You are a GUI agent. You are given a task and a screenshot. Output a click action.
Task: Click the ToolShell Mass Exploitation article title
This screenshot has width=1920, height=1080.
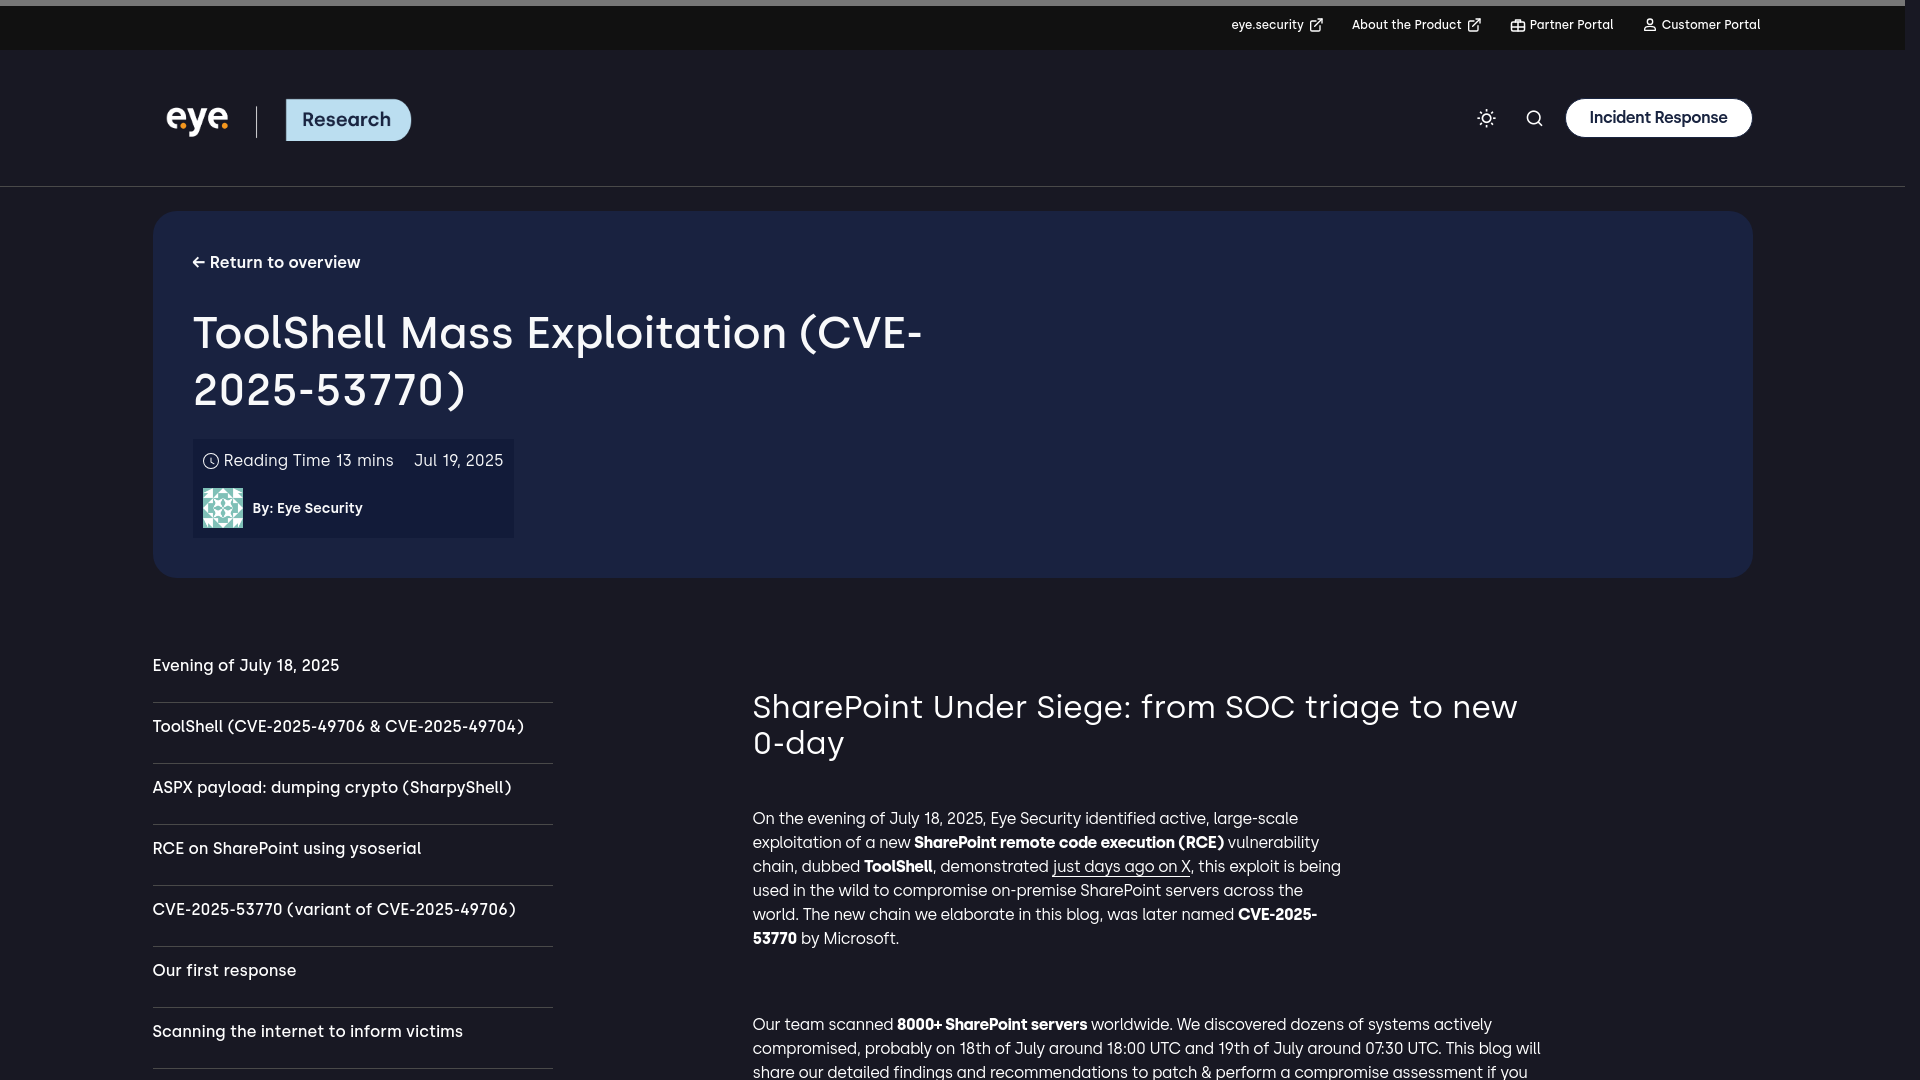click(x=557, y=361)
